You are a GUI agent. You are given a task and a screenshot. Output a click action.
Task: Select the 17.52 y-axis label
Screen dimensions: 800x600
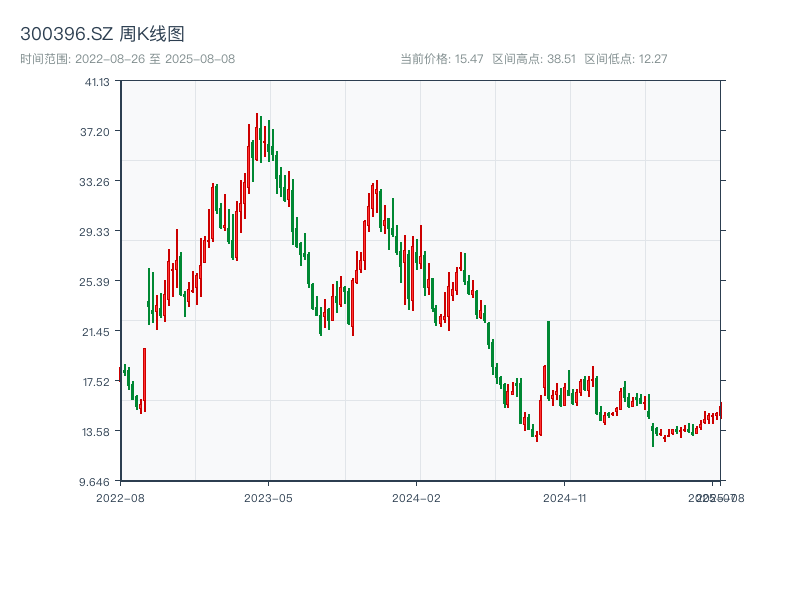point(97,382)
